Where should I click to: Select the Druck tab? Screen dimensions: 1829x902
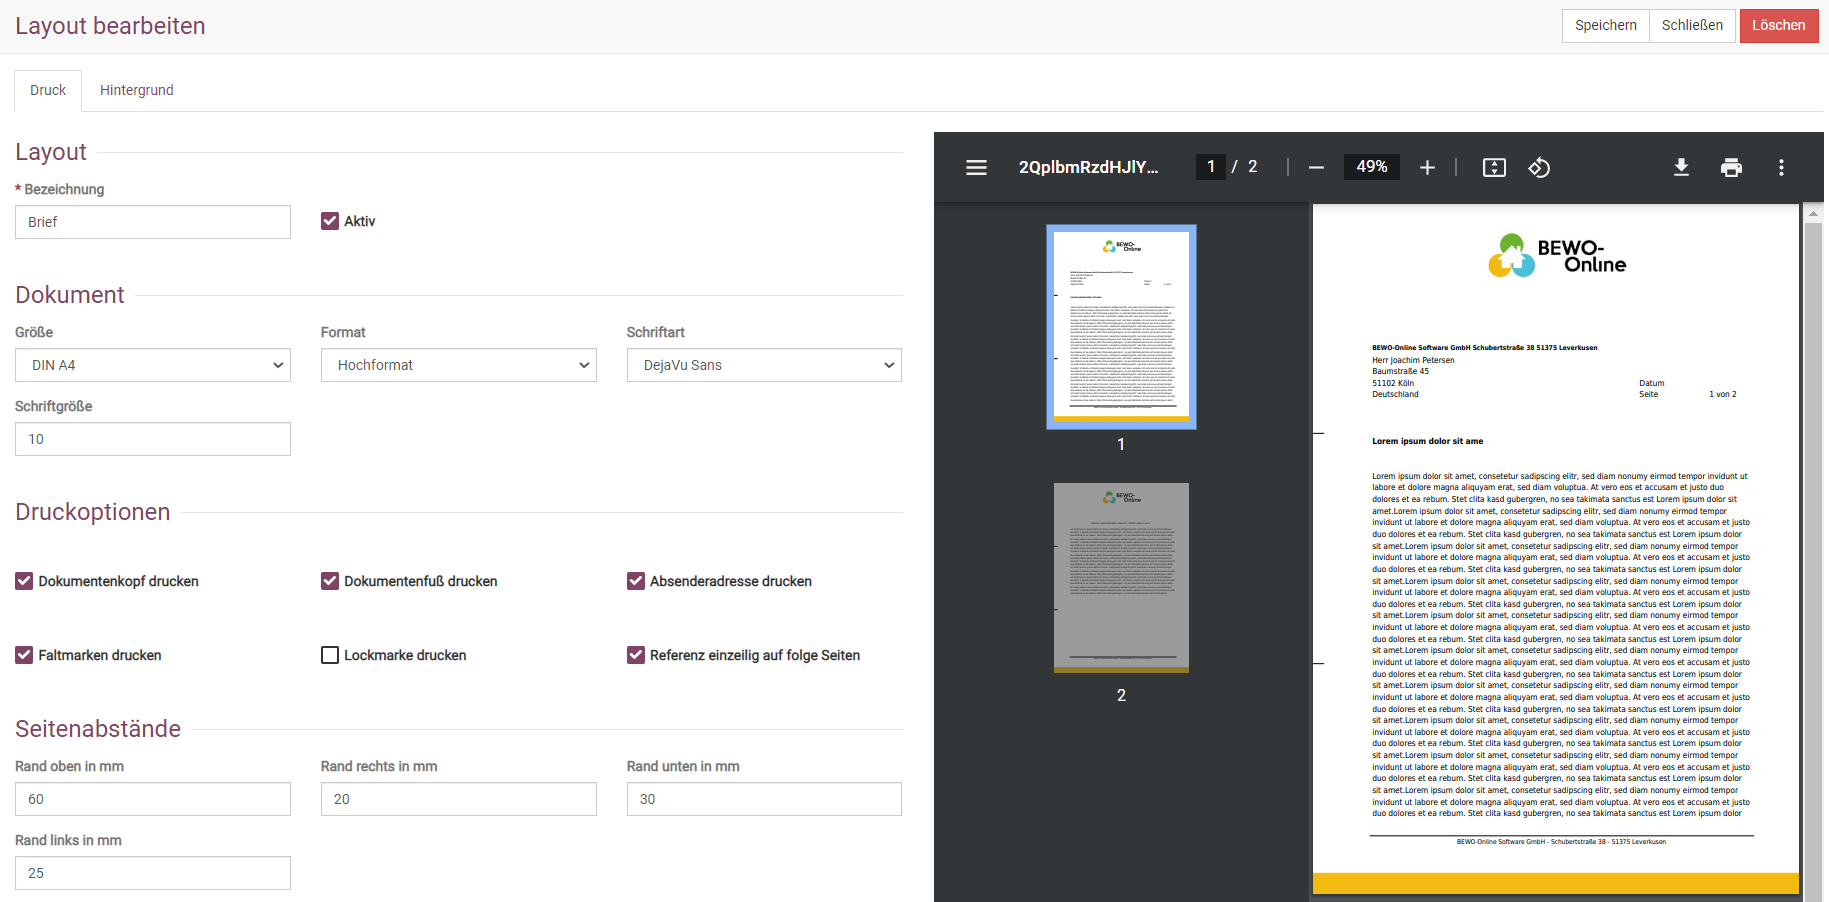48,90
